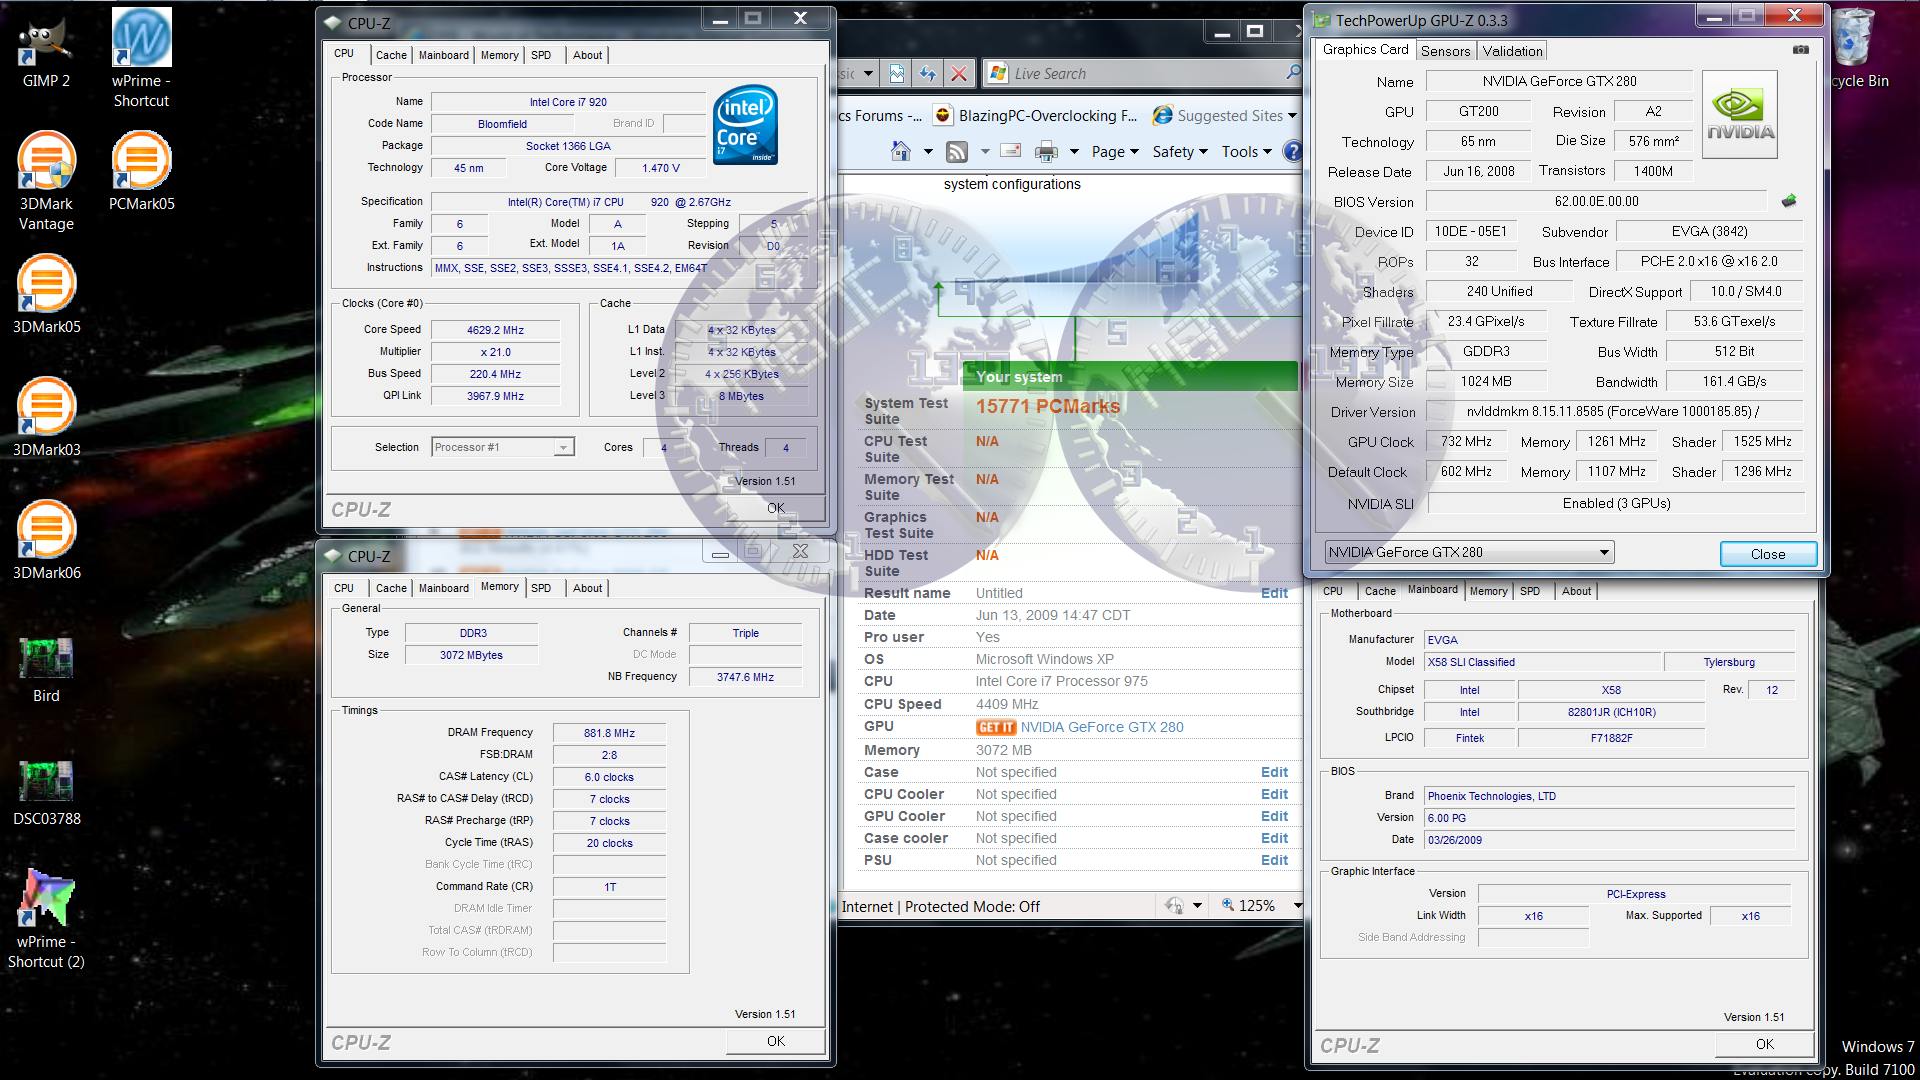Expand the Page menu dropdown in browser
Screen dimensions: 1920x1080
click(x=1114, y=151)
